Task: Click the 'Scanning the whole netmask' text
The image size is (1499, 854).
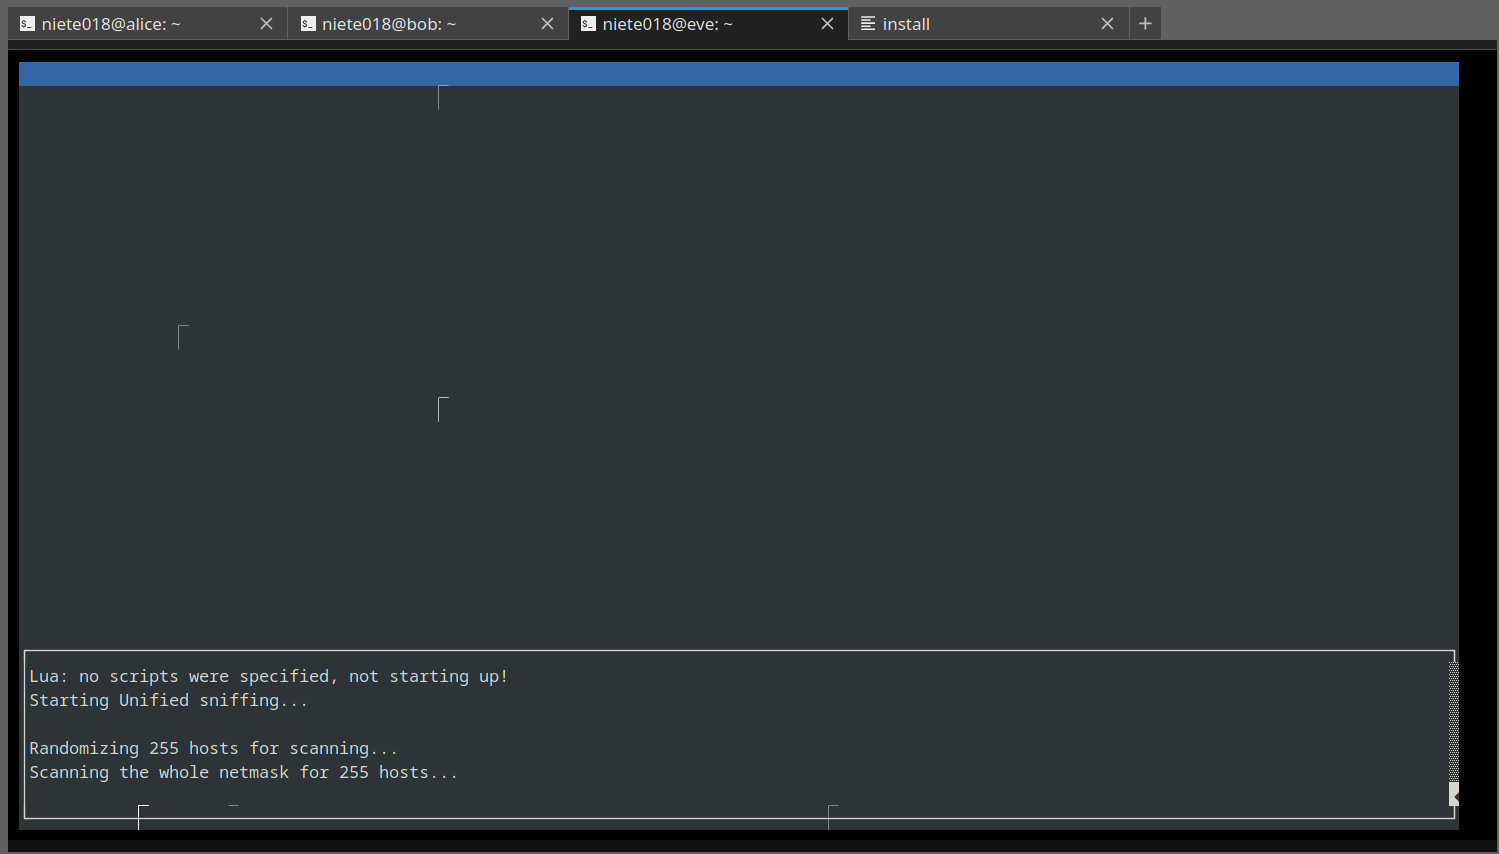Action: click(243, 771)
